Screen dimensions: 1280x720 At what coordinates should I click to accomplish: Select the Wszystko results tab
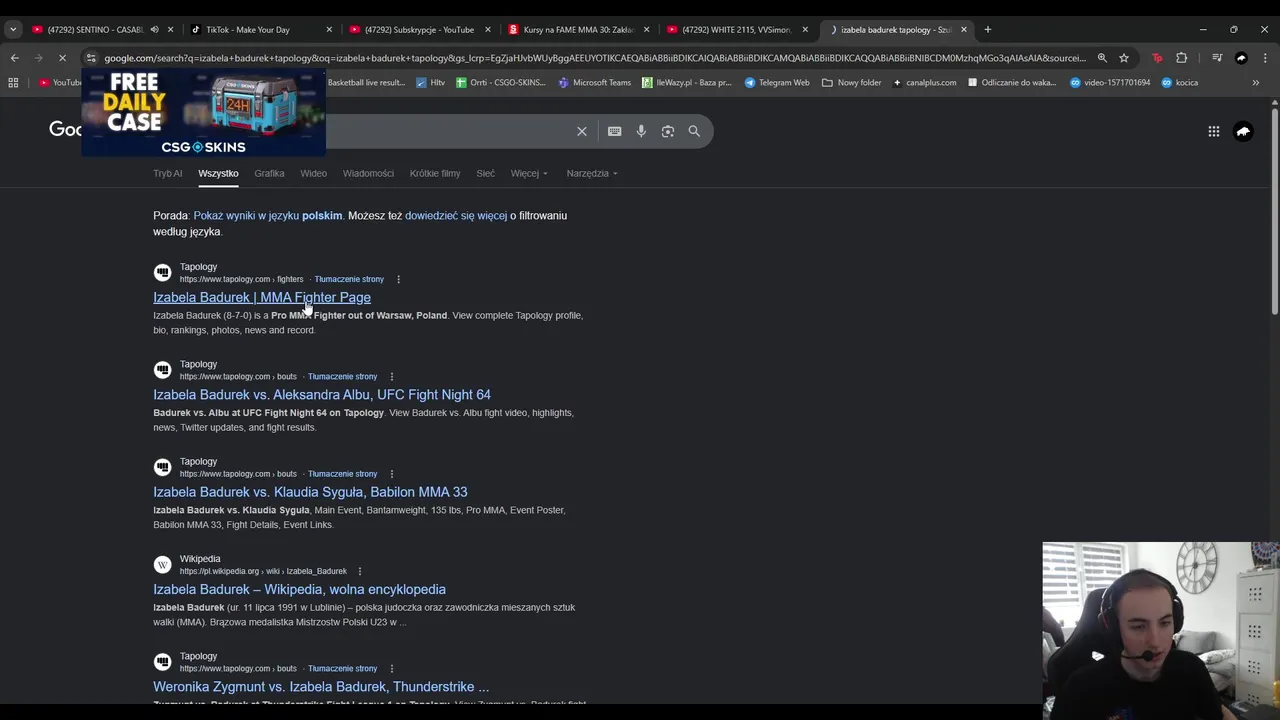click(x=218, y=173)
